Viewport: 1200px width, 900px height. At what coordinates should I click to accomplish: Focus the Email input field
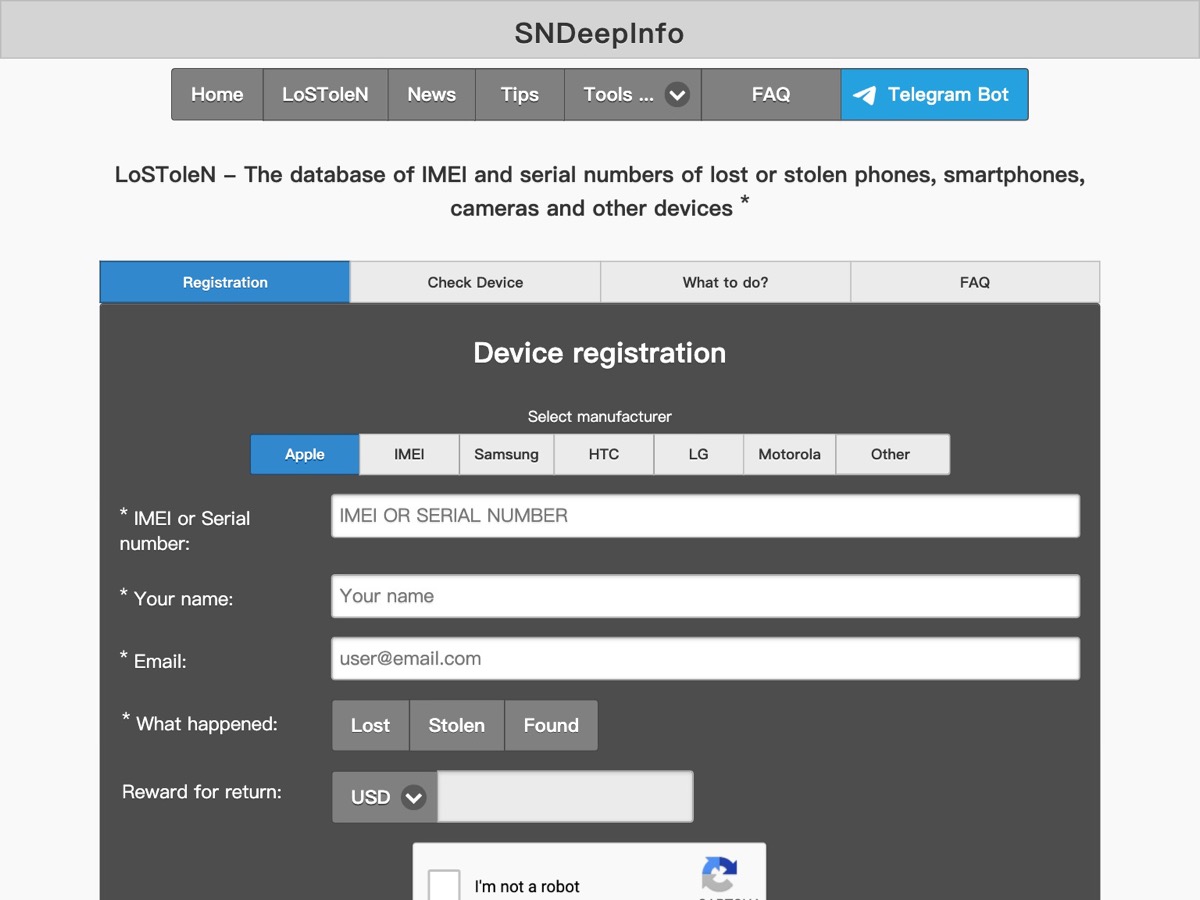(705, 659)
